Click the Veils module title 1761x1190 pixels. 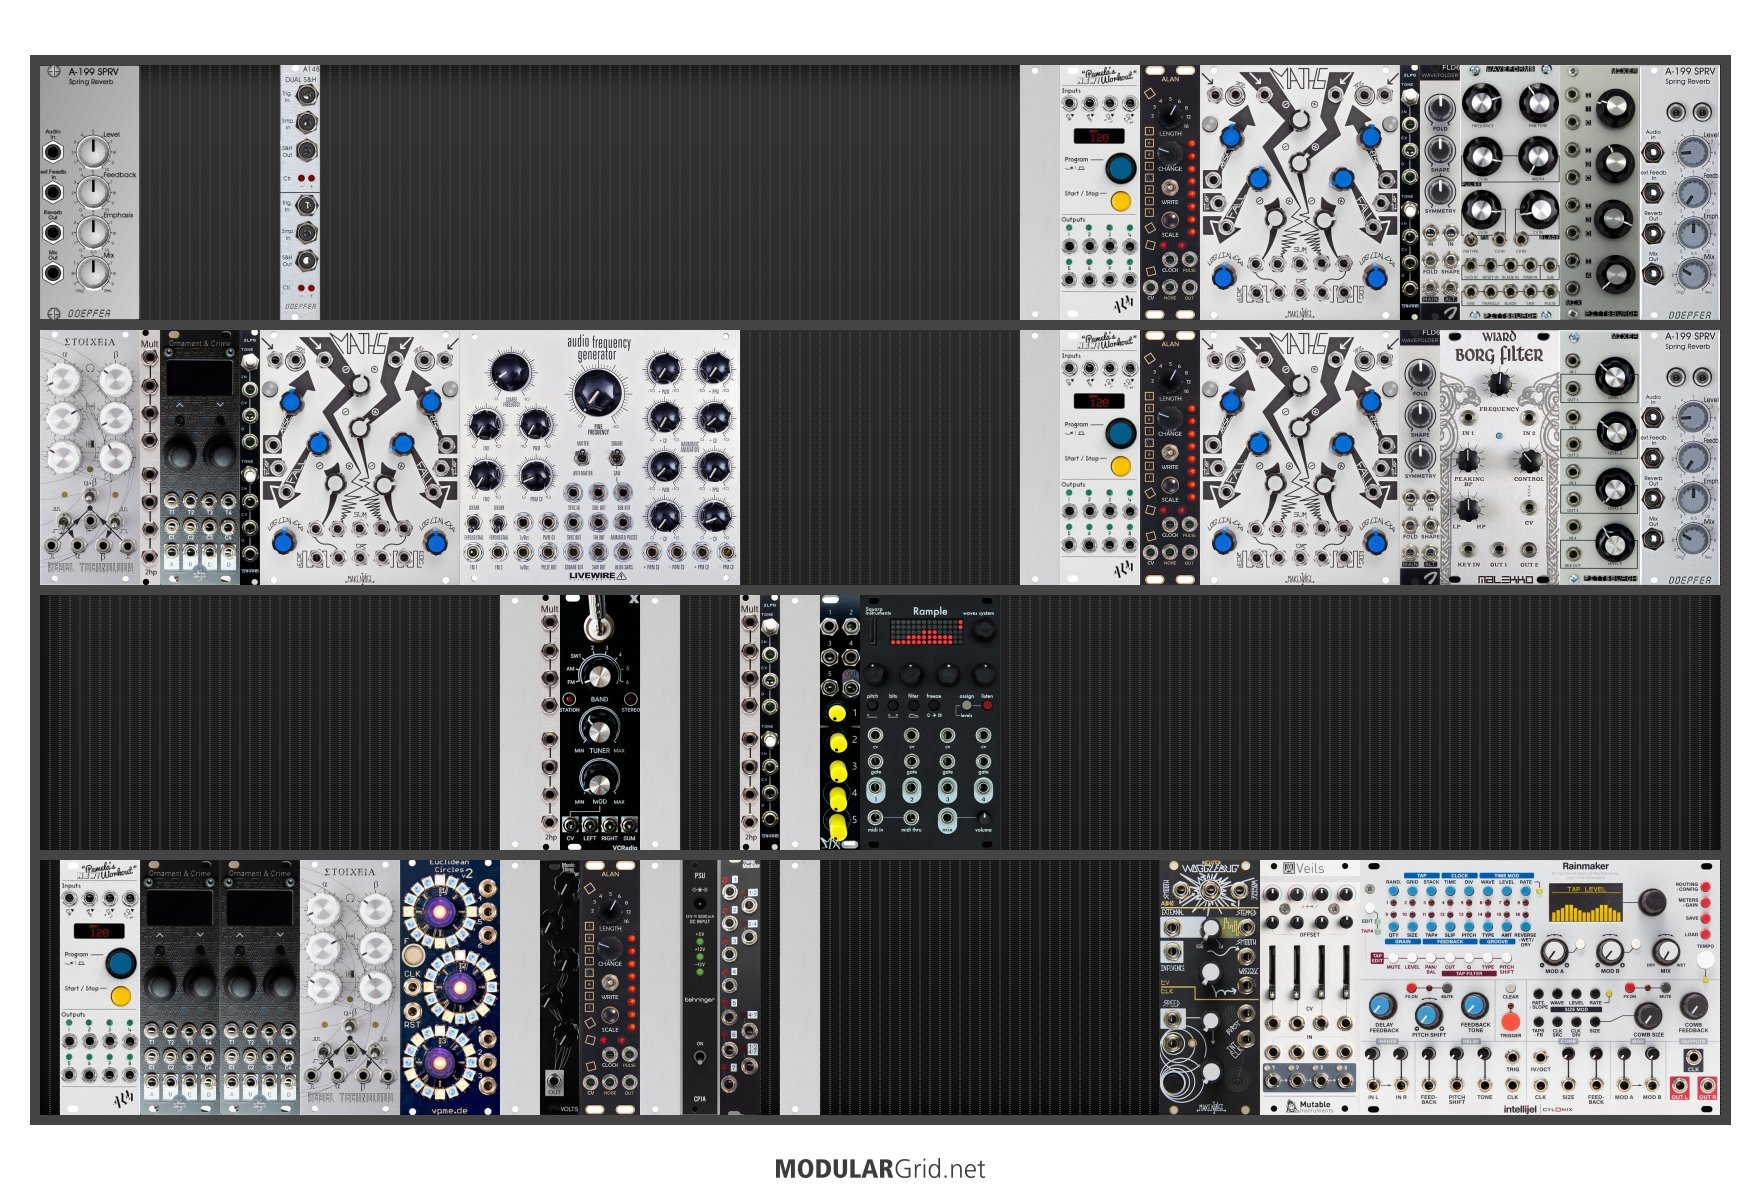(1304, 869)
